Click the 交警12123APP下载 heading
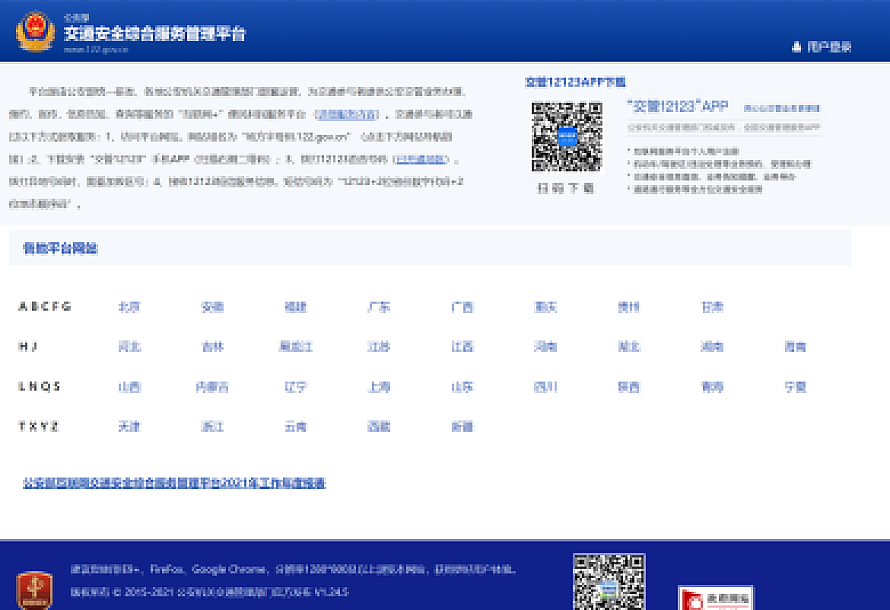This screenshot has width=890, height=610. click(x=575, y=82)
